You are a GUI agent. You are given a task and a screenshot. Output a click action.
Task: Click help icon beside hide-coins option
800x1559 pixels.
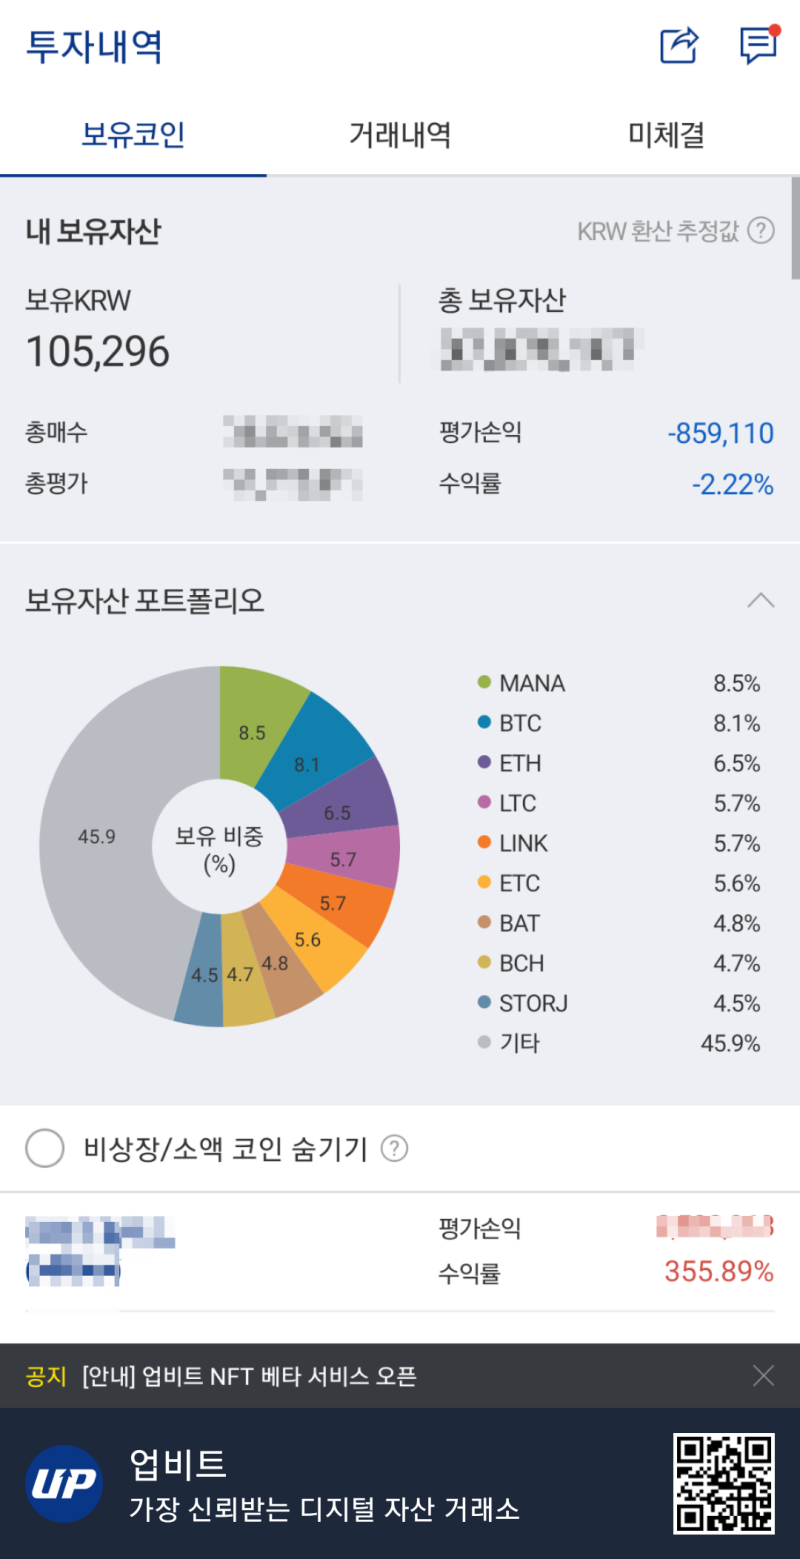tap(395, 1149)
